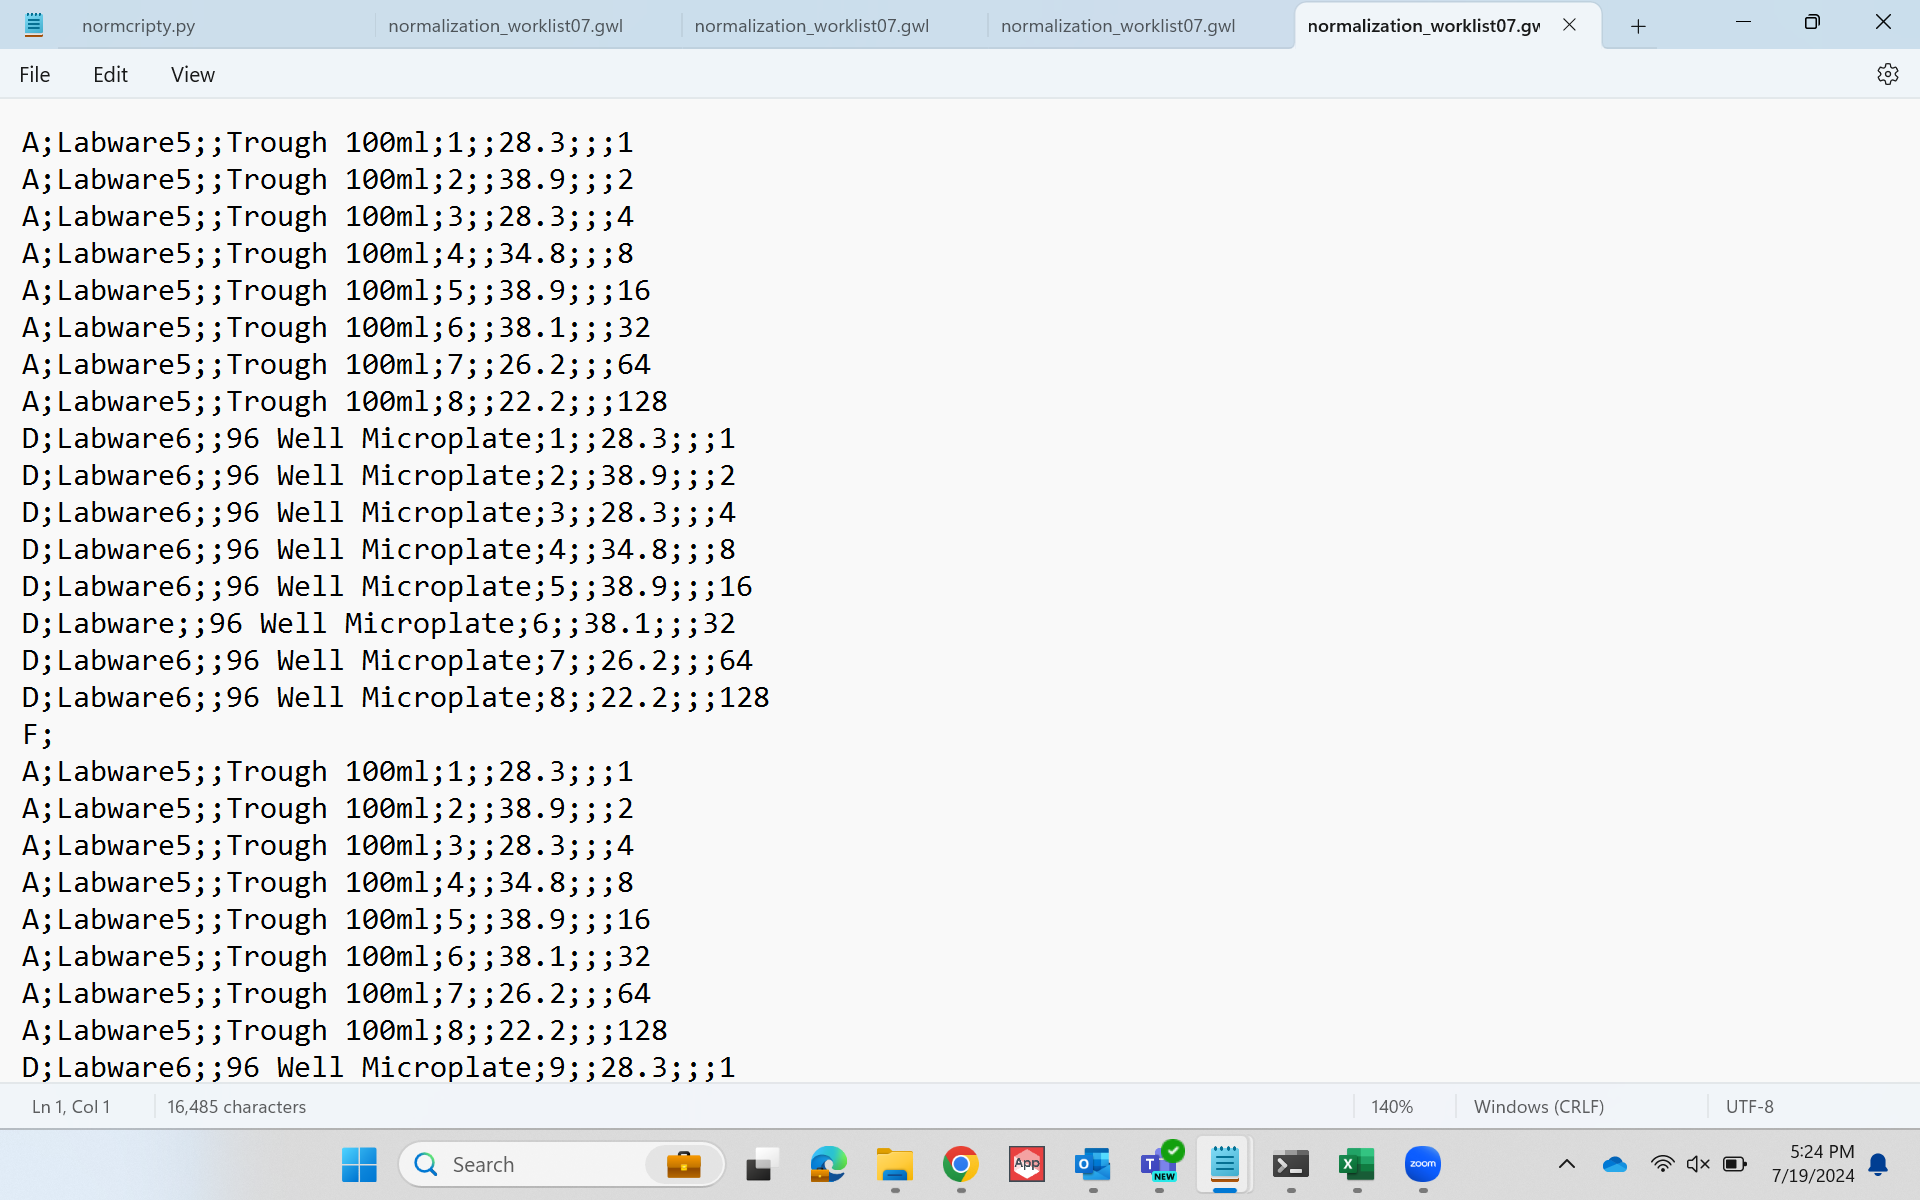Minimize the Notepad window
The height and width of the screenshot is (1200, 1920).
click(x=1743, y=22)
